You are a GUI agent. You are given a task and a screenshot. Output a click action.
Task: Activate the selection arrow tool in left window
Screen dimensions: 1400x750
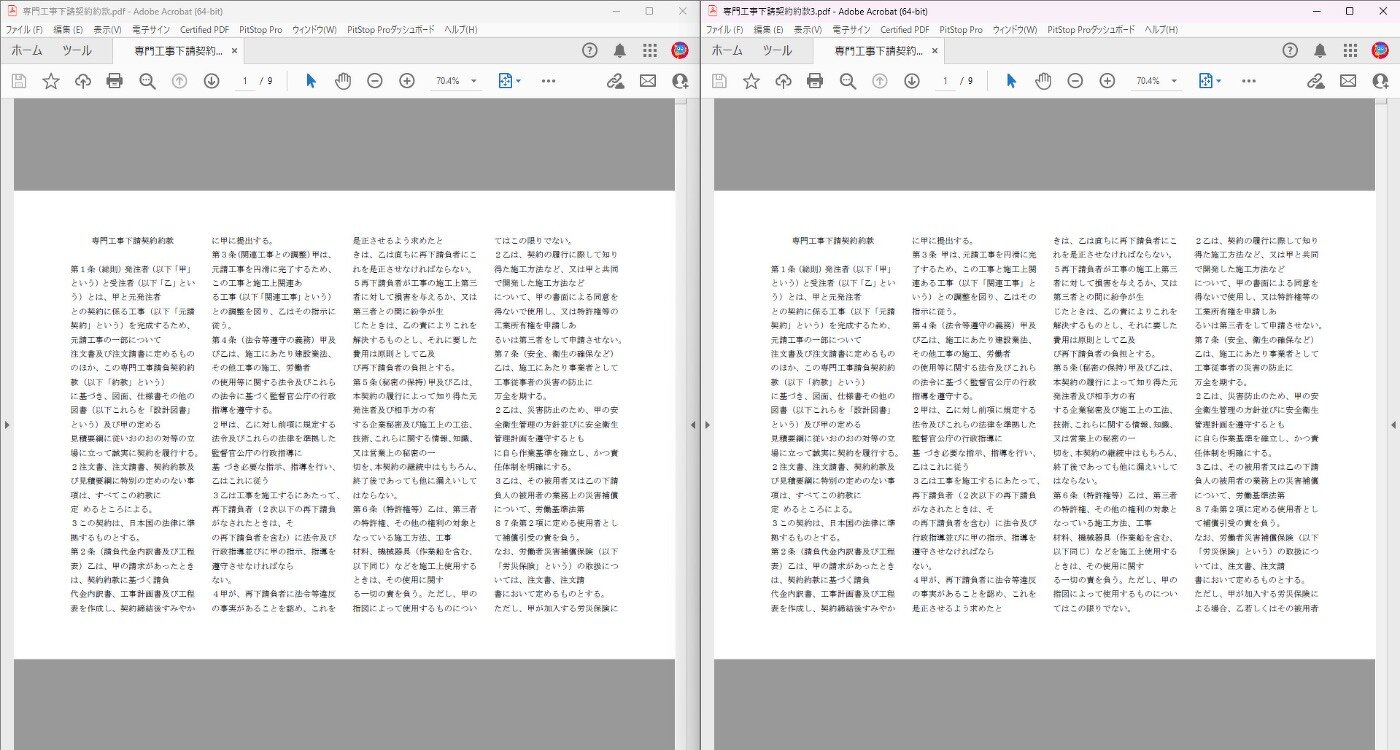point(311,81)
